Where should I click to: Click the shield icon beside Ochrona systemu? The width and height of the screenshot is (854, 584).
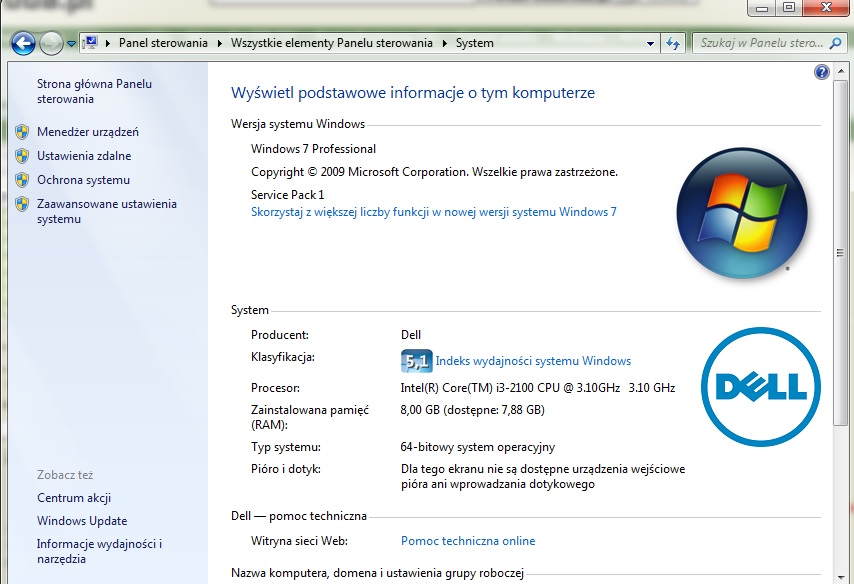tap(22, 180)
